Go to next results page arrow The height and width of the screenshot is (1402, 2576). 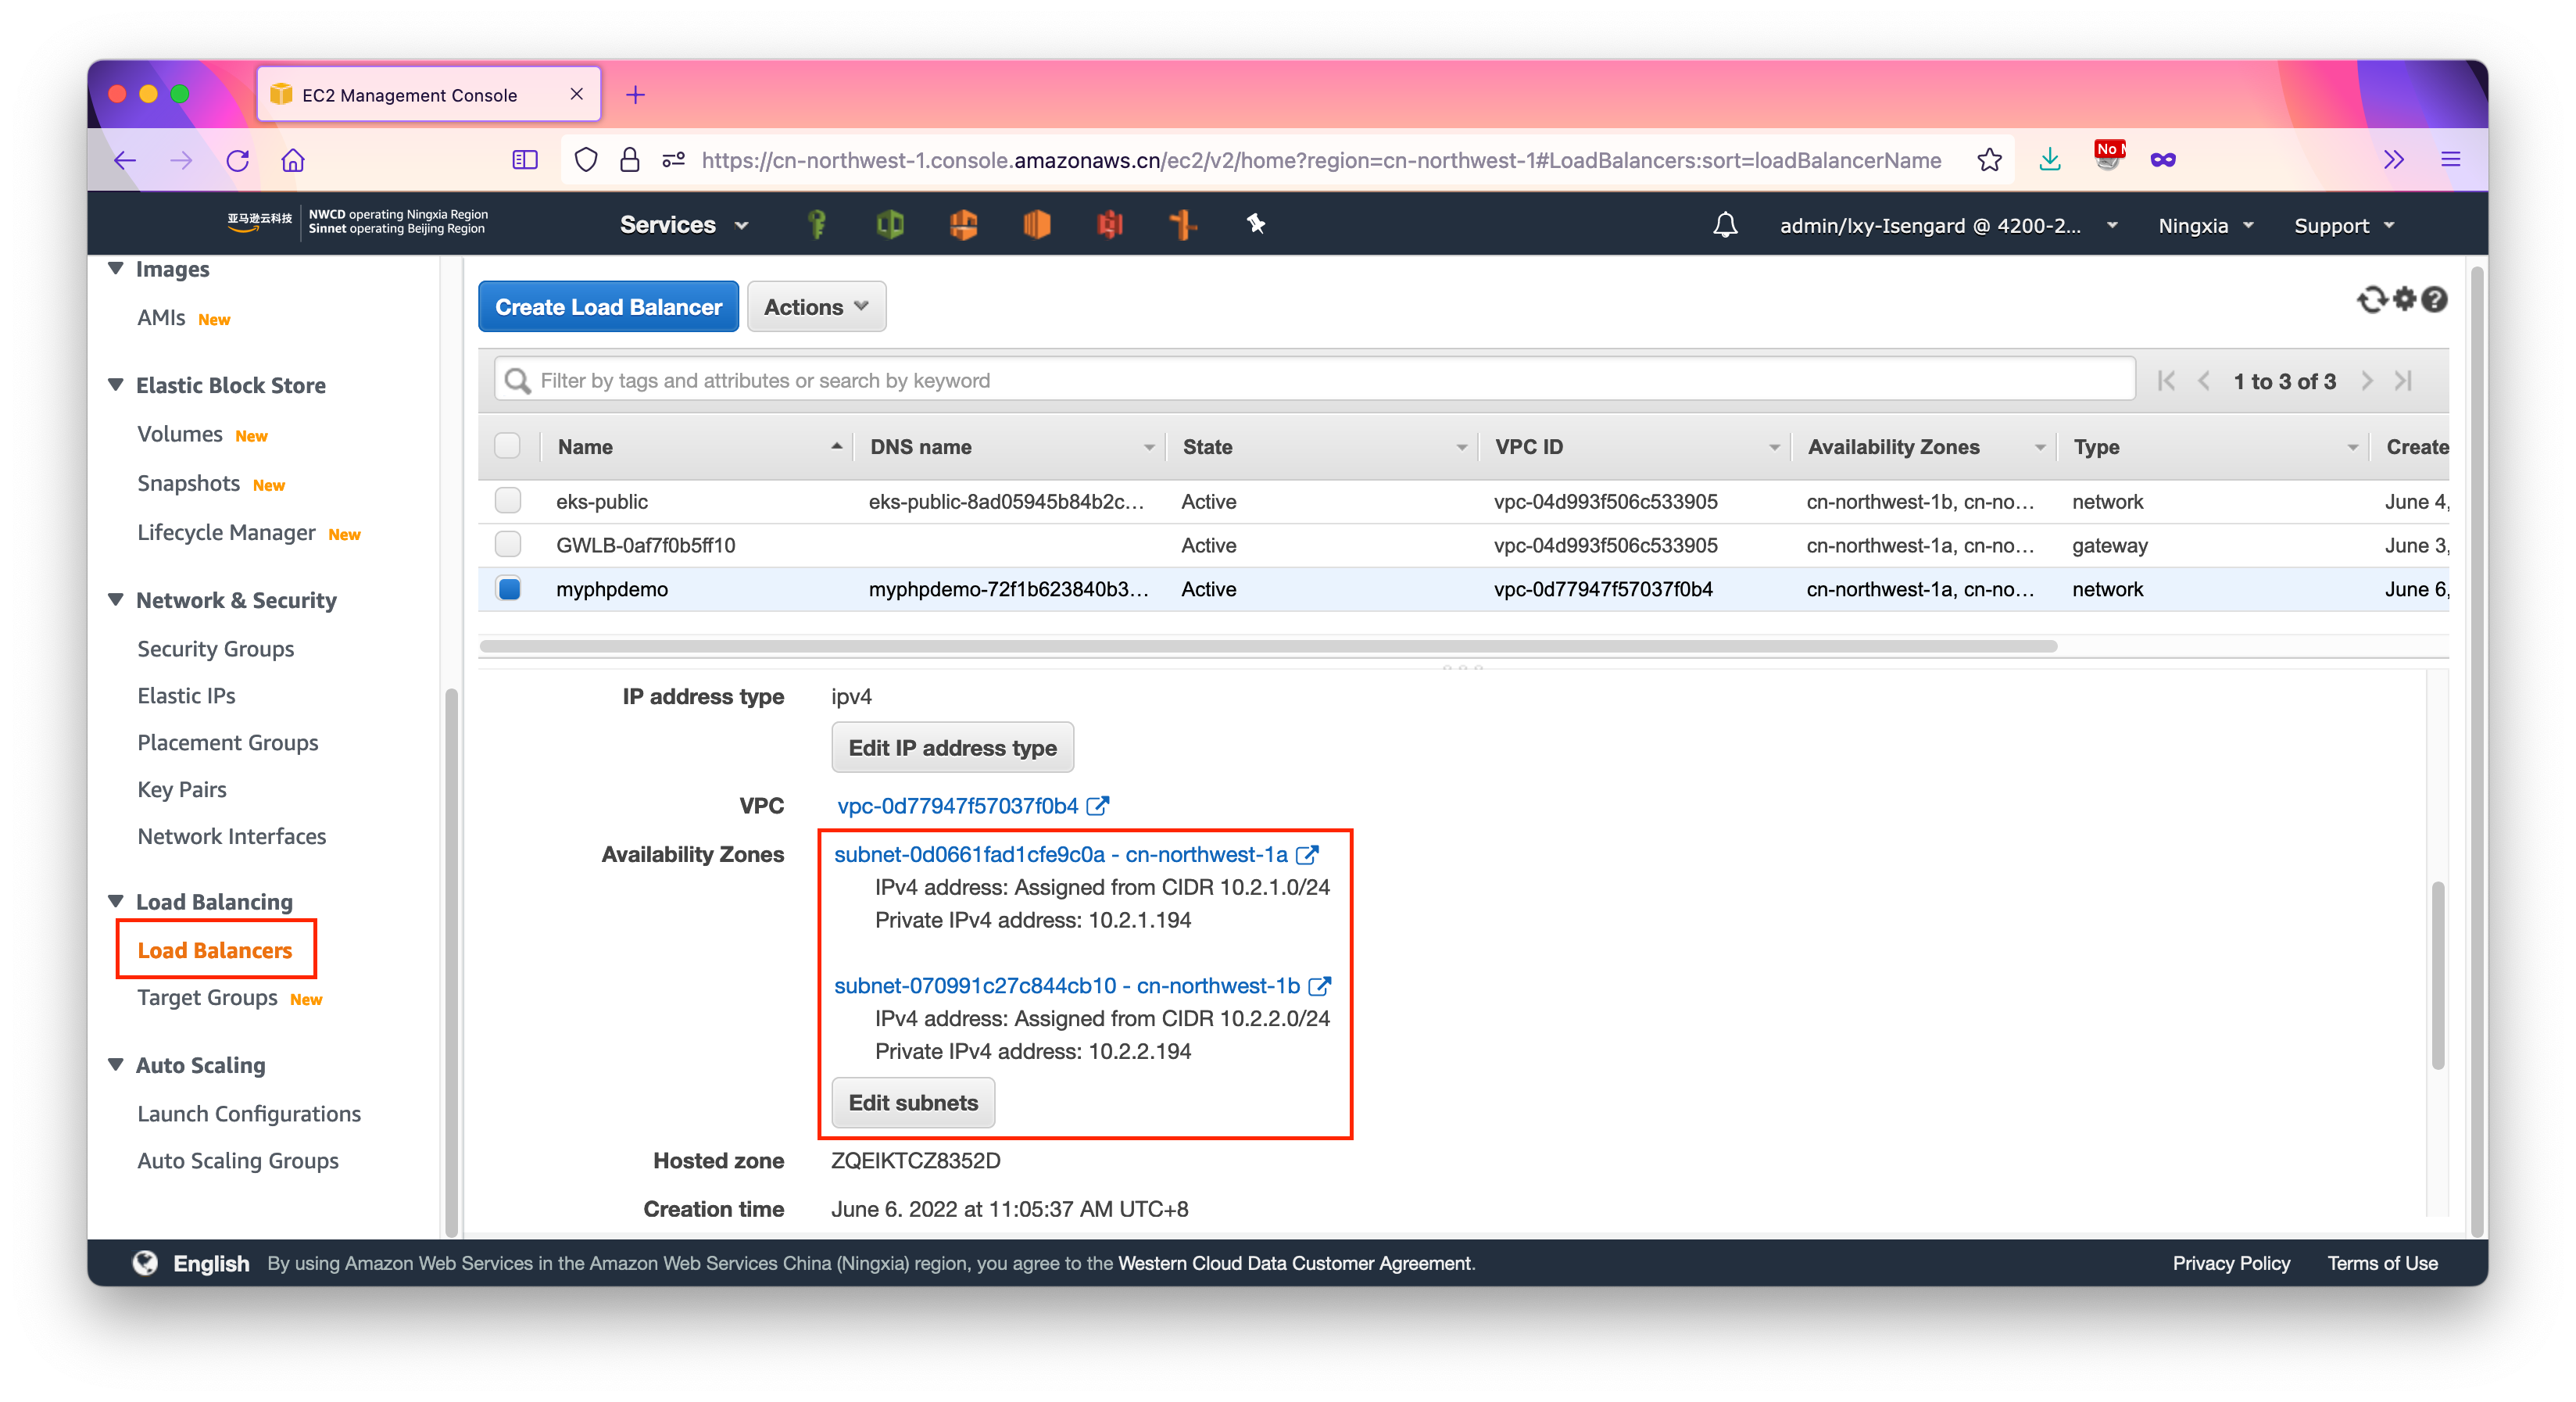(x=2366, y=381)
